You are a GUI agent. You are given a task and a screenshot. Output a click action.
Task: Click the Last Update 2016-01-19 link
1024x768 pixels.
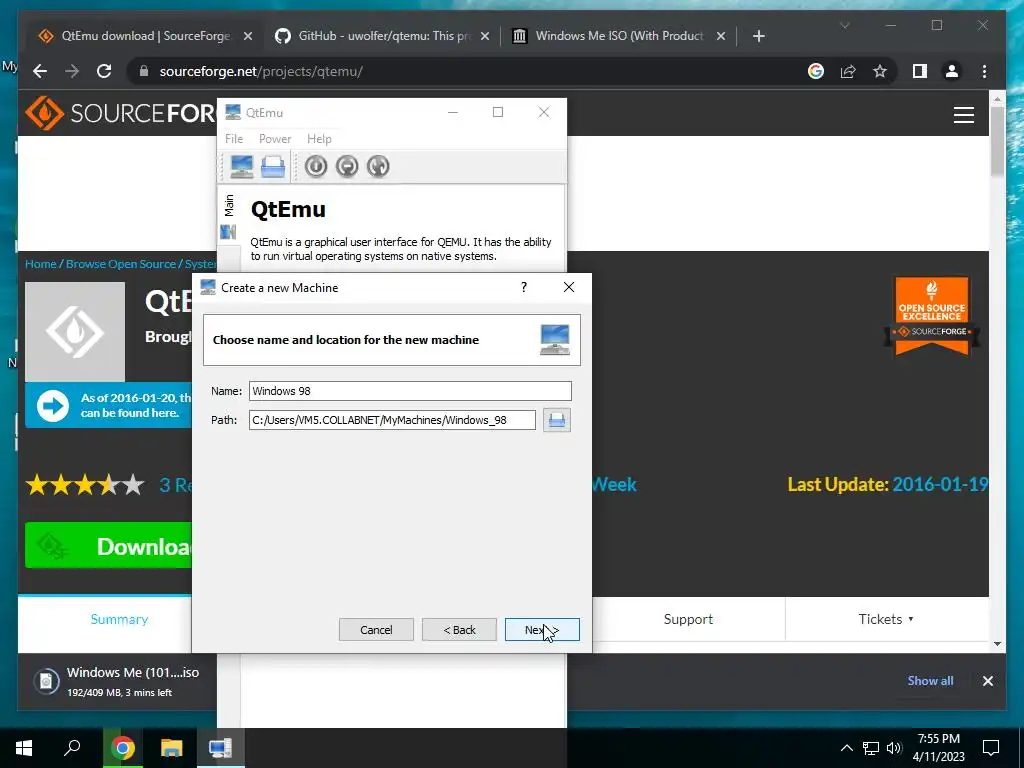(939, 485)
